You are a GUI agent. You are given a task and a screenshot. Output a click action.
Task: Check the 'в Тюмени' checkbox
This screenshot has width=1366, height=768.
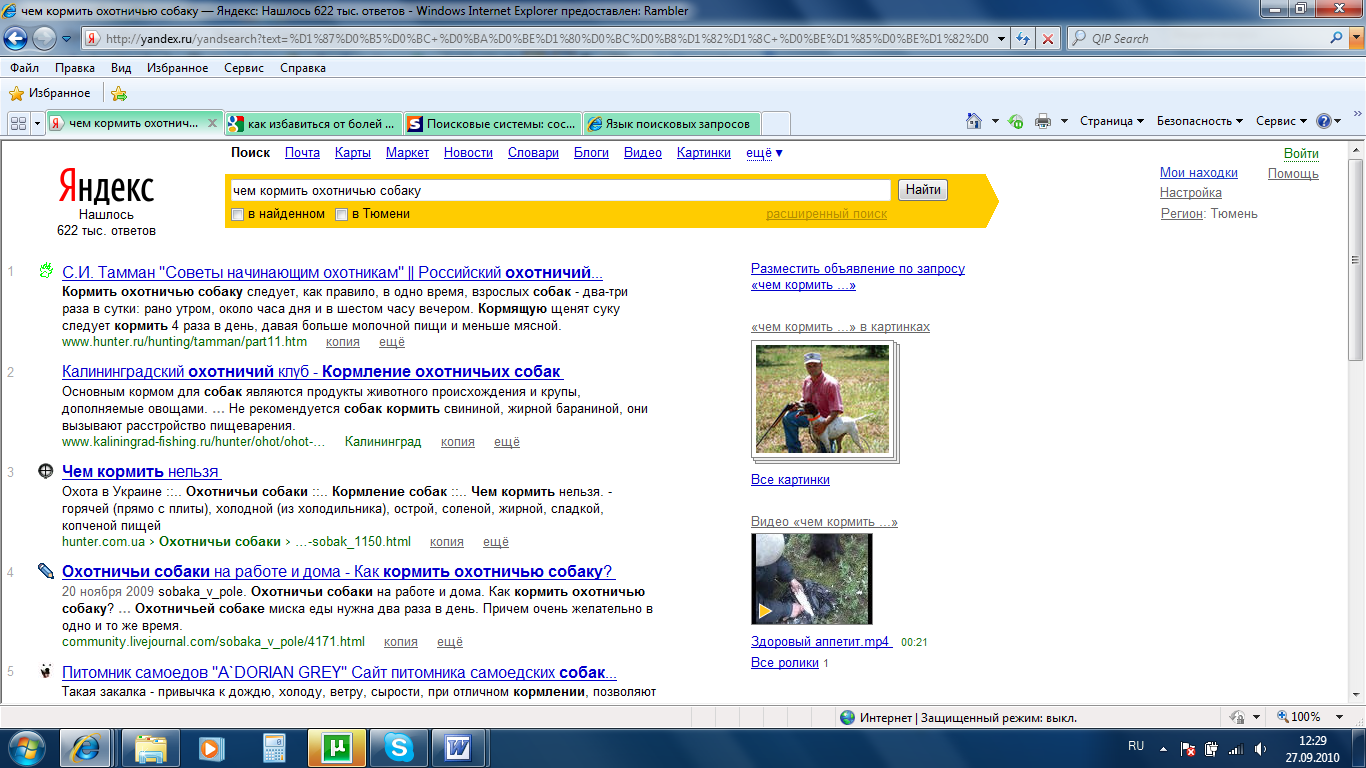342,214
